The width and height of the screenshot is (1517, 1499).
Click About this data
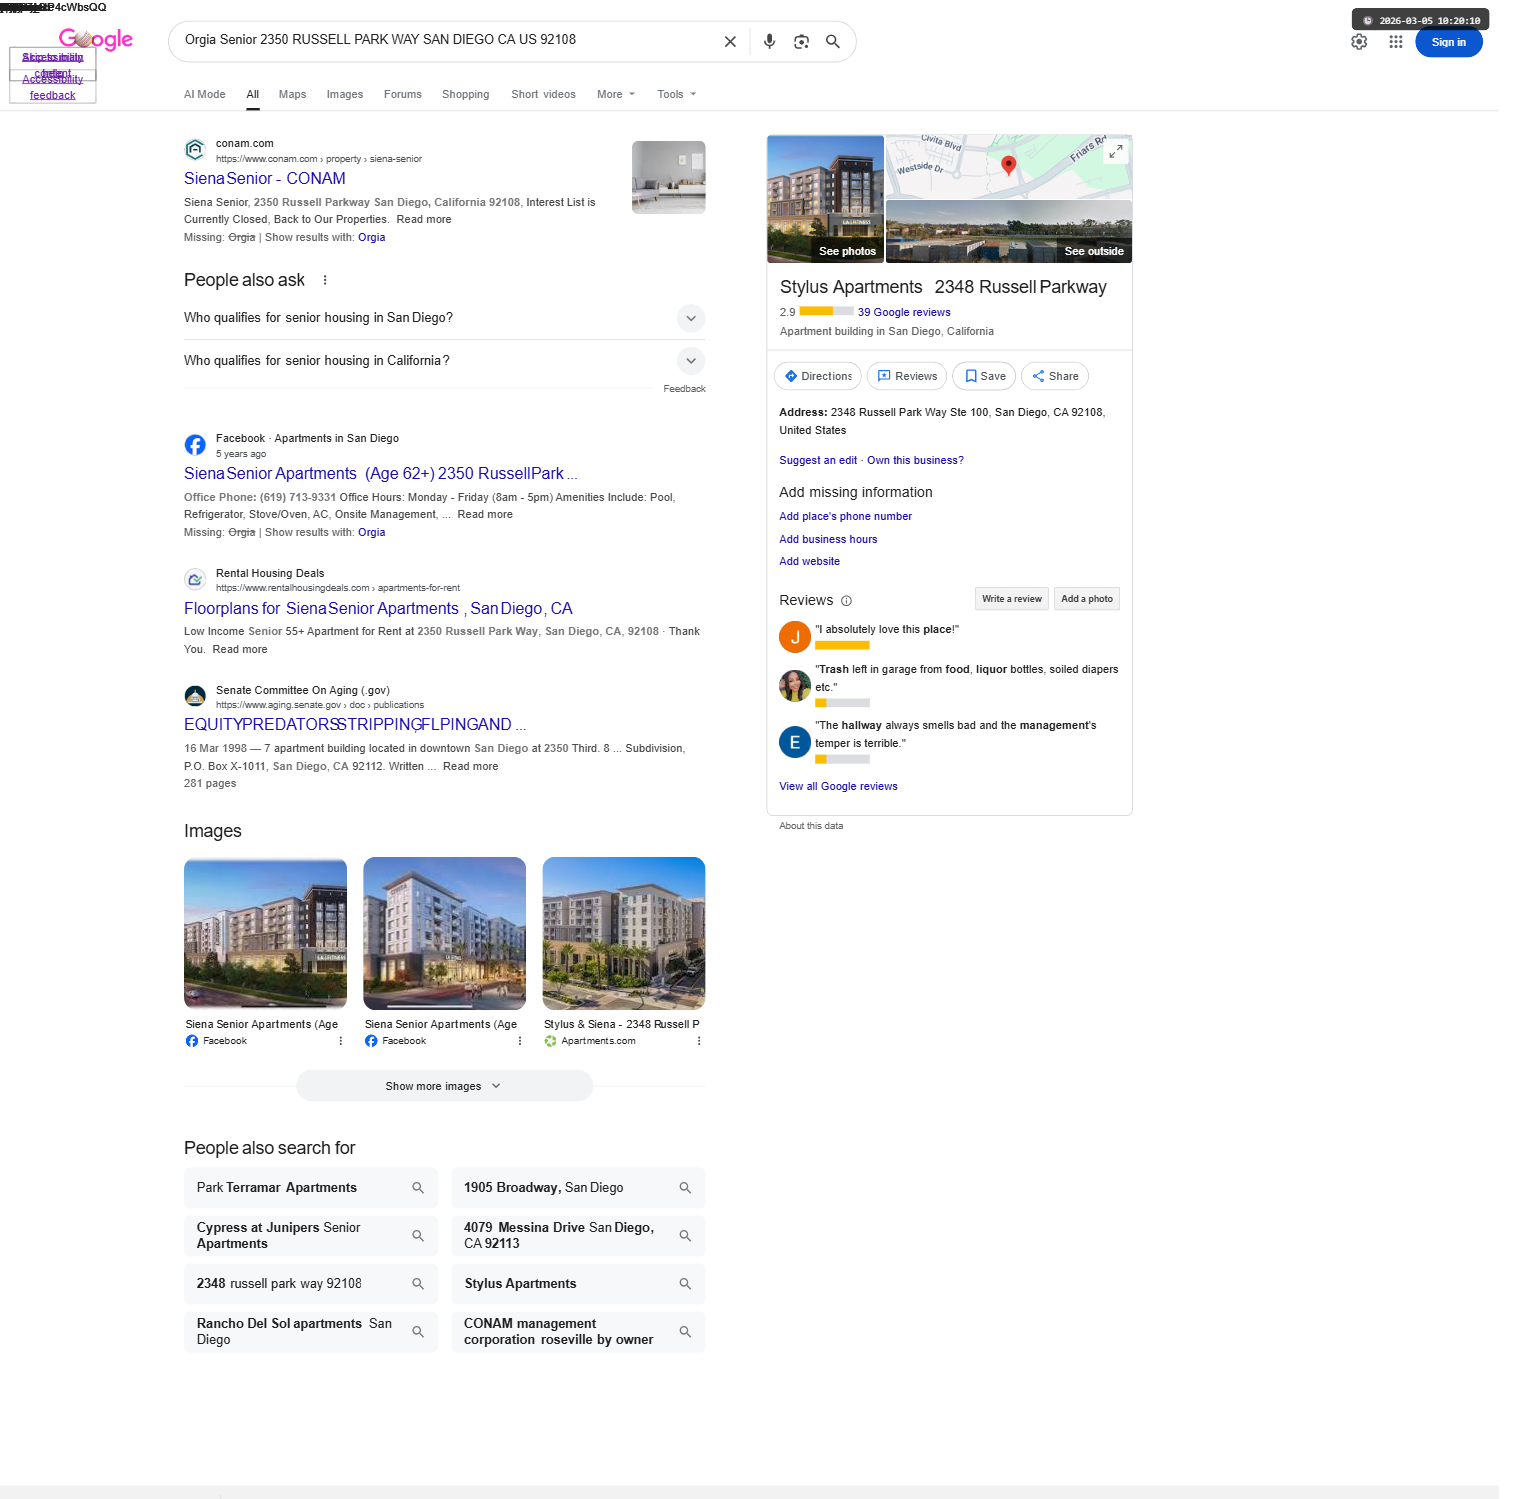pos(811,826)
